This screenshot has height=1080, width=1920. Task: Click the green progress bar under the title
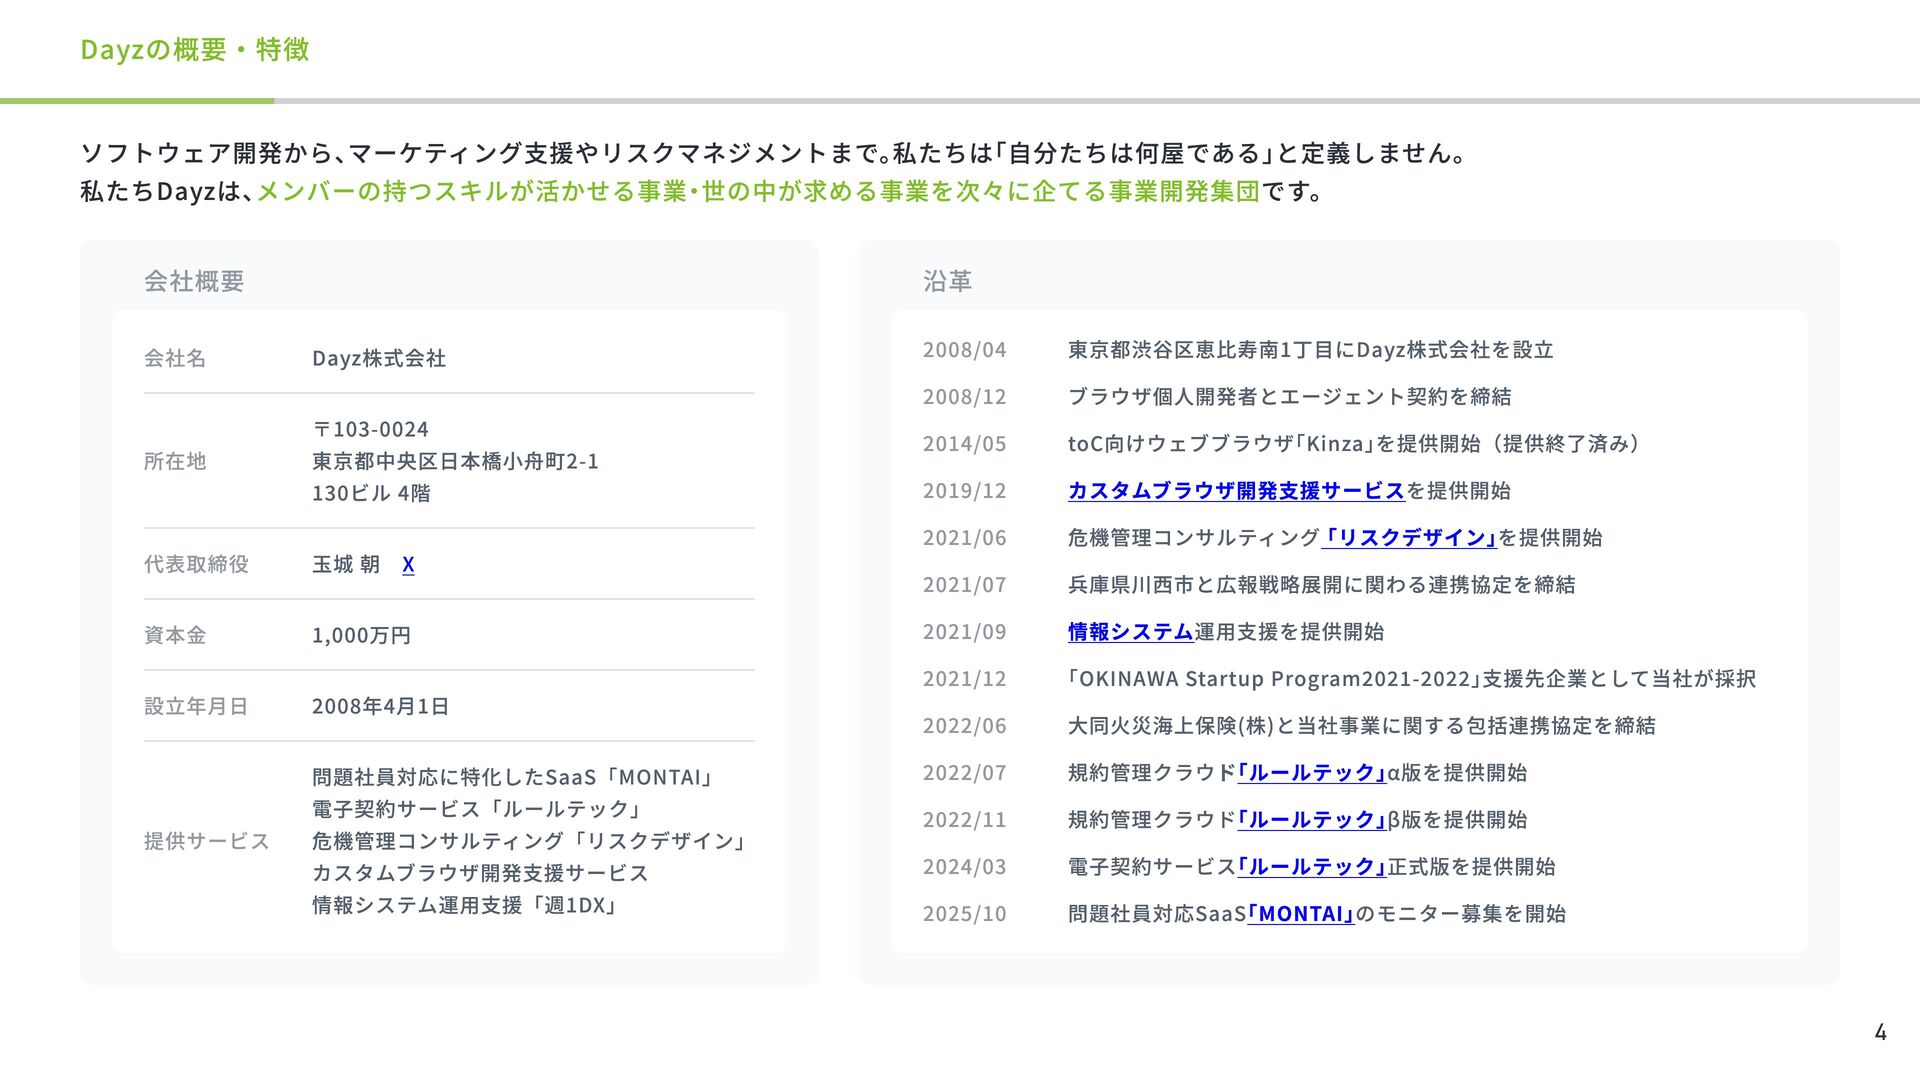[x=137, y=101]
